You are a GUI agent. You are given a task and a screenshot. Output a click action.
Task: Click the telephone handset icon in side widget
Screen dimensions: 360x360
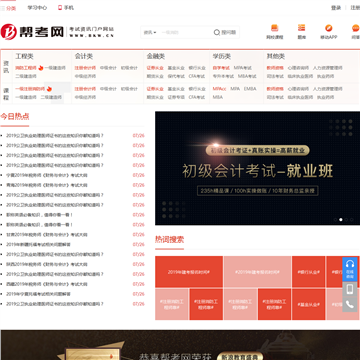coord(350,304)
